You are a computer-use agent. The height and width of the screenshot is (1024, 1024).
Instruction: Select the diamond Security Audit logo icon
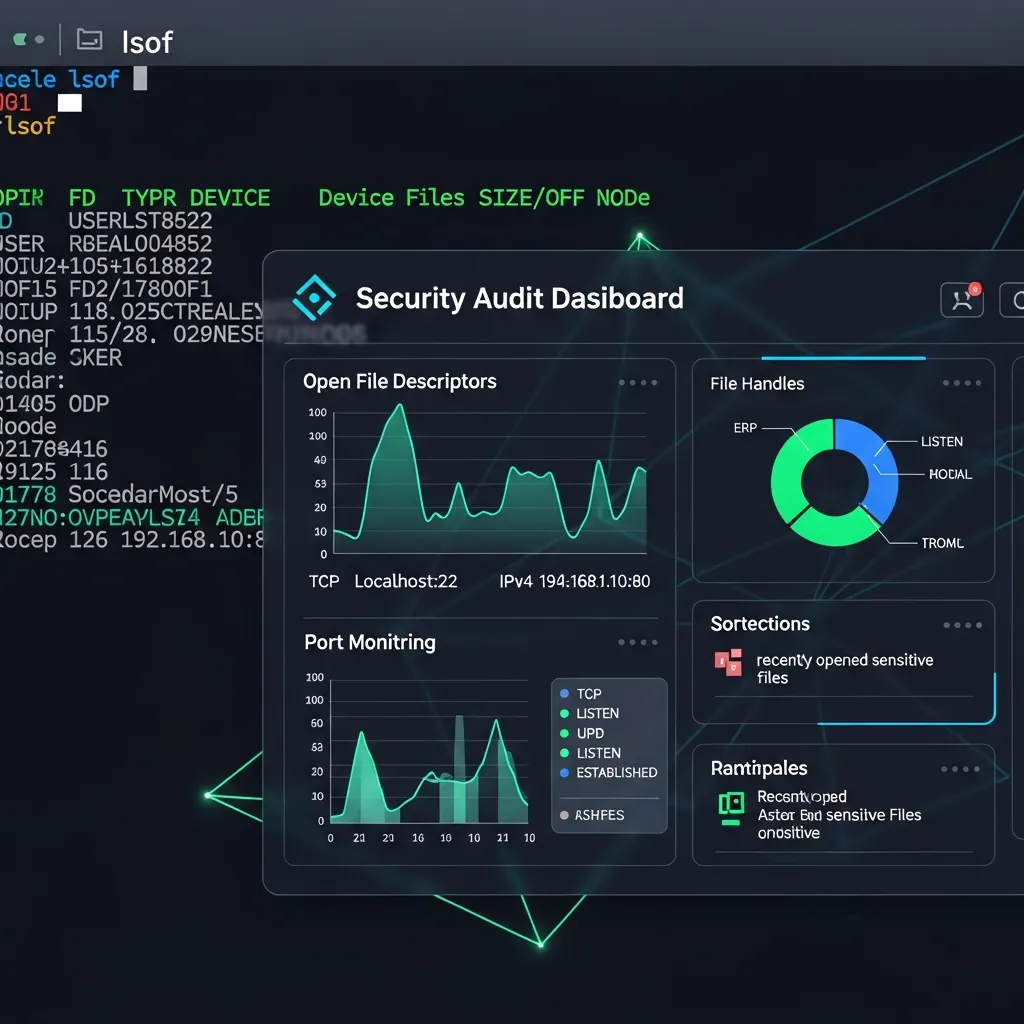tap(313, 297)
